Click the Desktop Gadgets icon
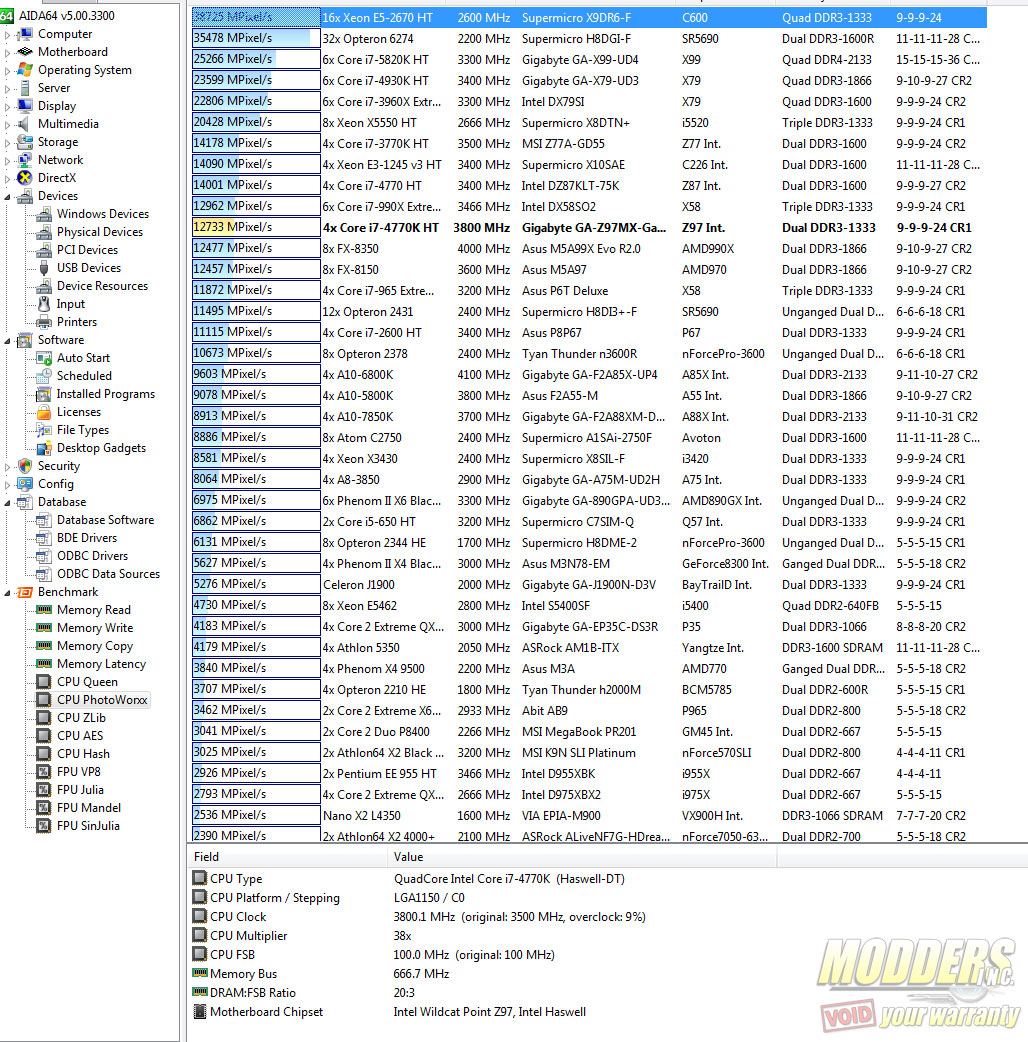Screen dimensions: 1028x1042 pos(44,448)
